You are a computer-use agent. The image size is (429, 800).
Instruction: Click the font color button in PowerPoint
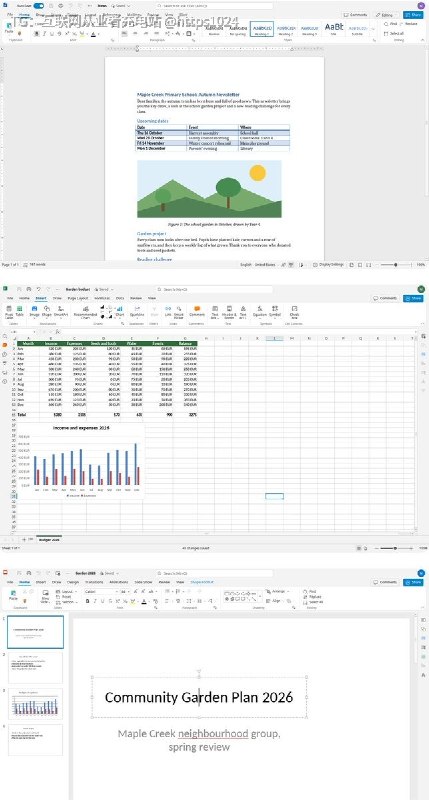(144, 601)
